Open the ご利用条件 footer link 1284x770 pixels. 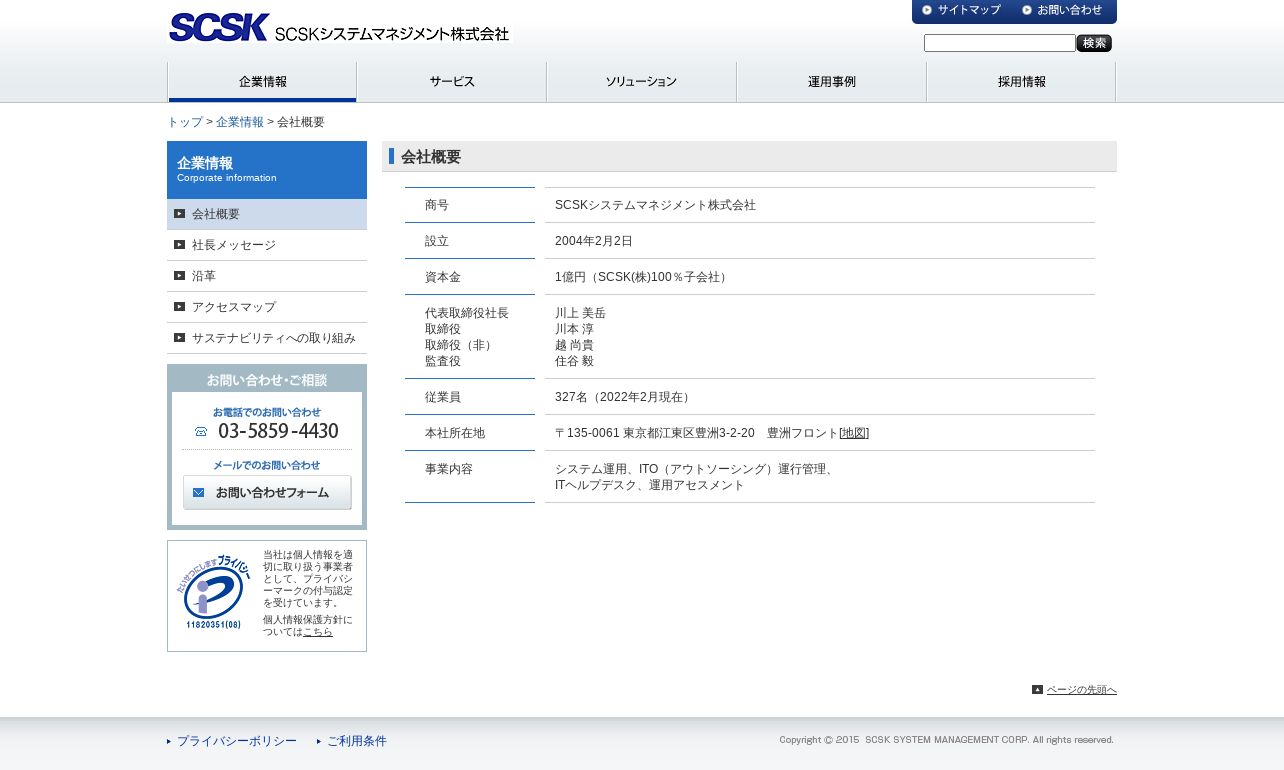[357, 741]
